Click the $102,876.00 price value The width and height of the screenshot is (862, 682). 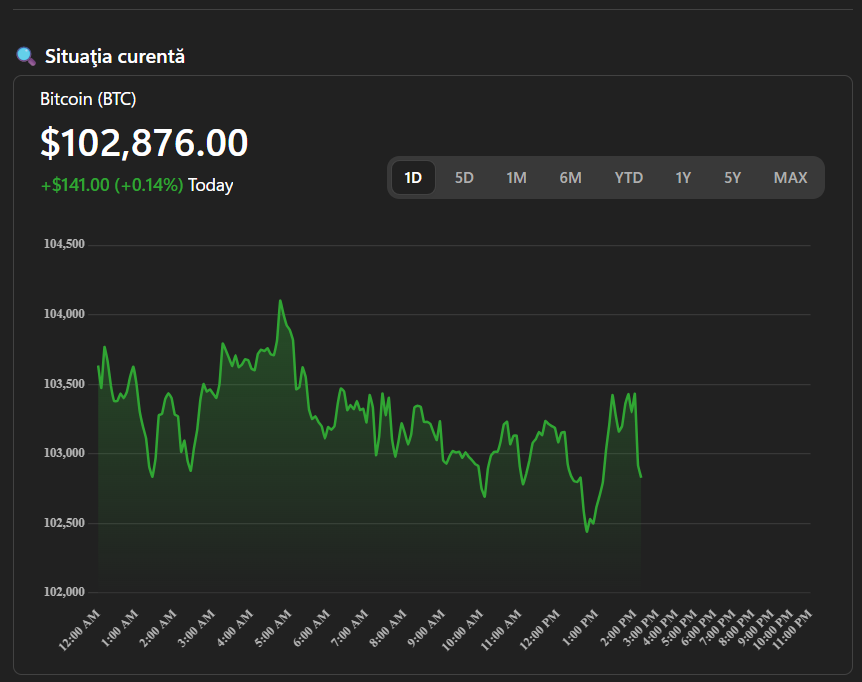(144, 143)
